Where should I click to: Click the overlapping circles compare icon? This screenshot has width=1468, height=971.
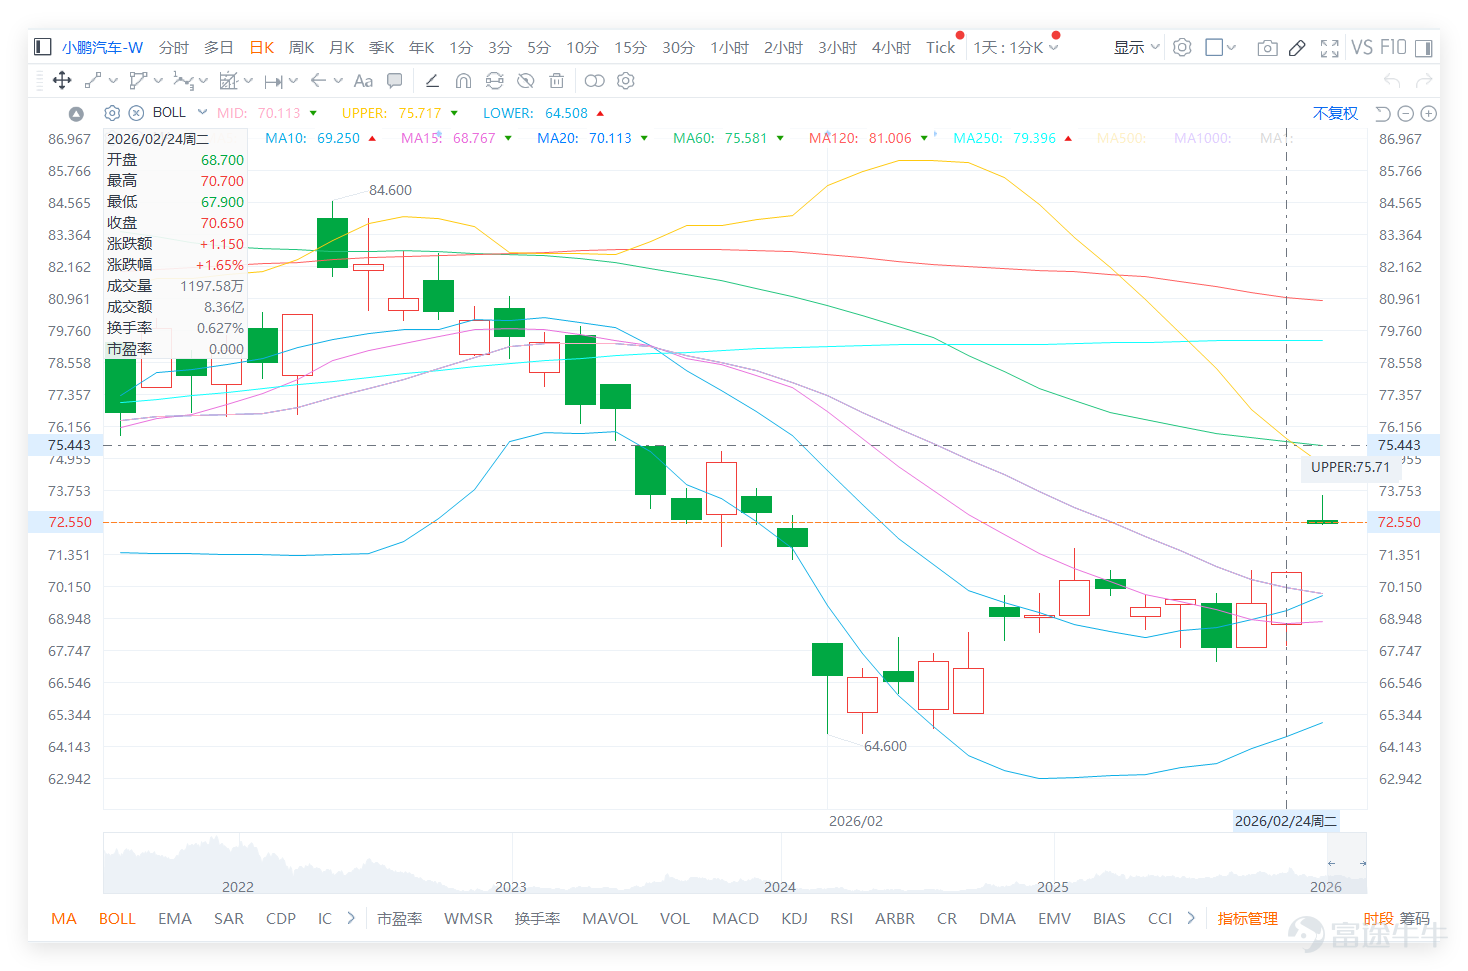coord(595,81)
